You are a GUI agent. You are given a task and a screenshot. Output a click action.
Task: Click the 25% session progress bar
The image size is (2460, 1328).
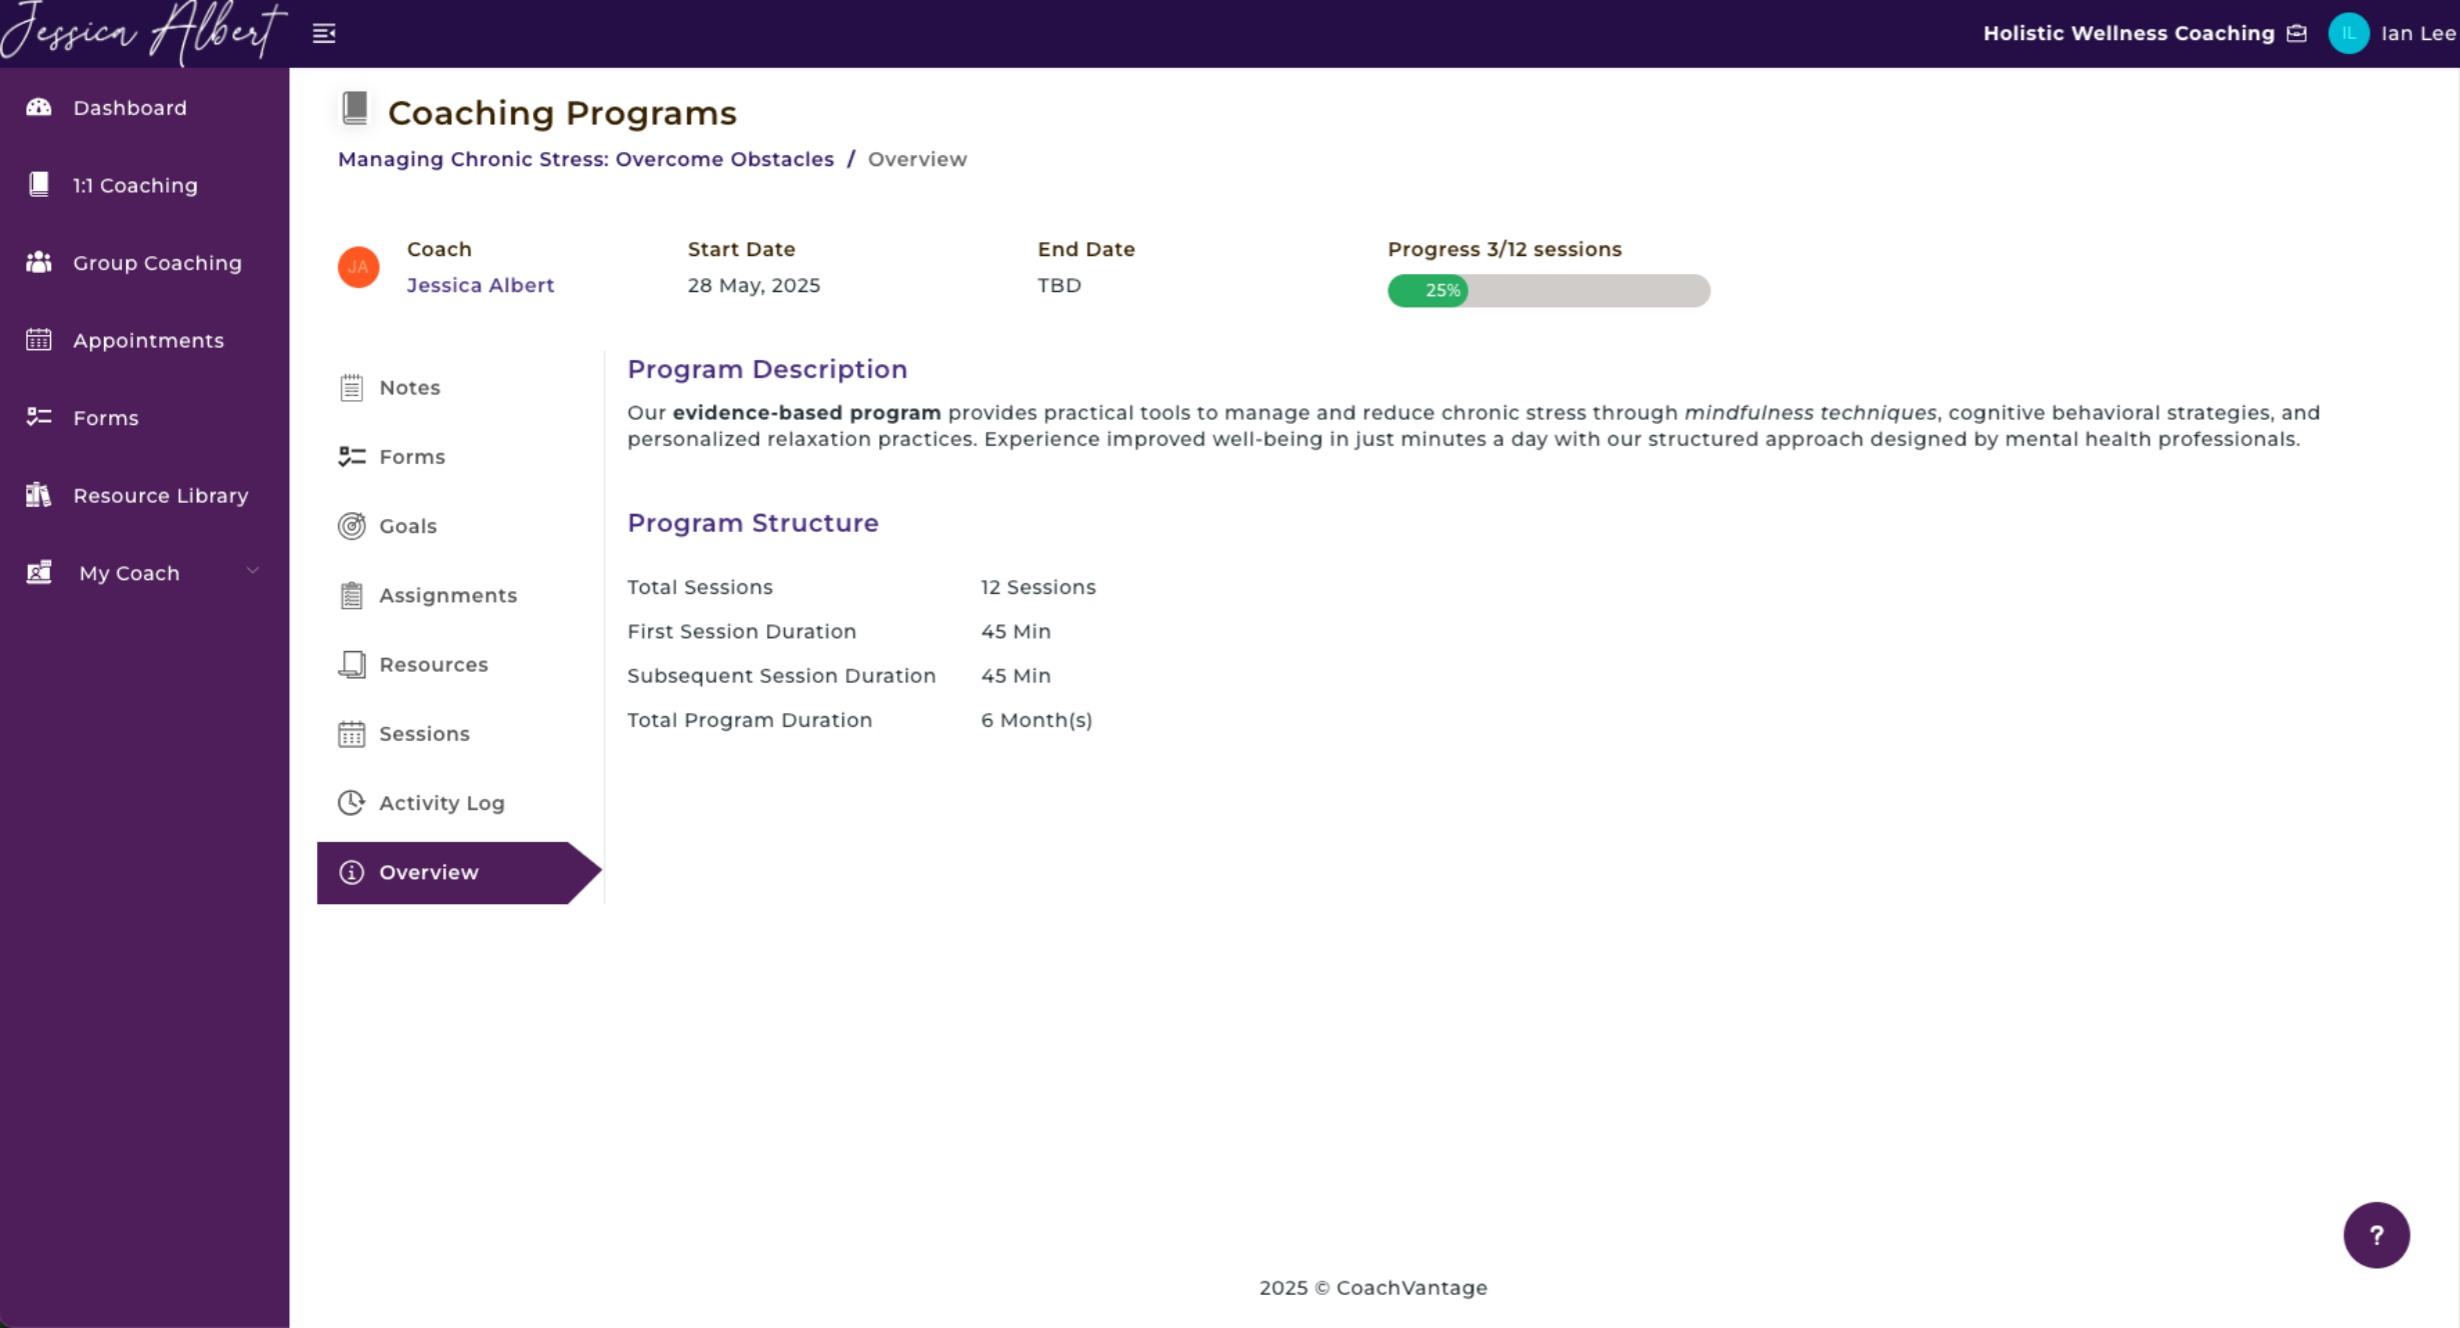(1548, 290)
